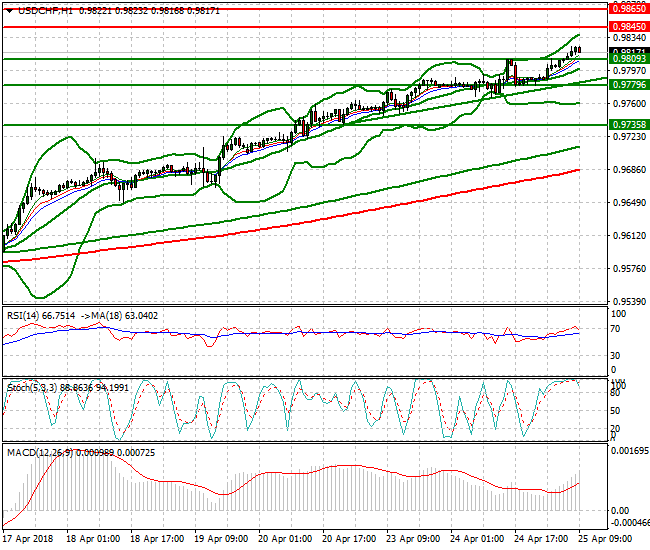The height and width of the screenshot is (550, 650).
Task: Click the 19 Apr 09:00 time label
Action: click(221, 539)
